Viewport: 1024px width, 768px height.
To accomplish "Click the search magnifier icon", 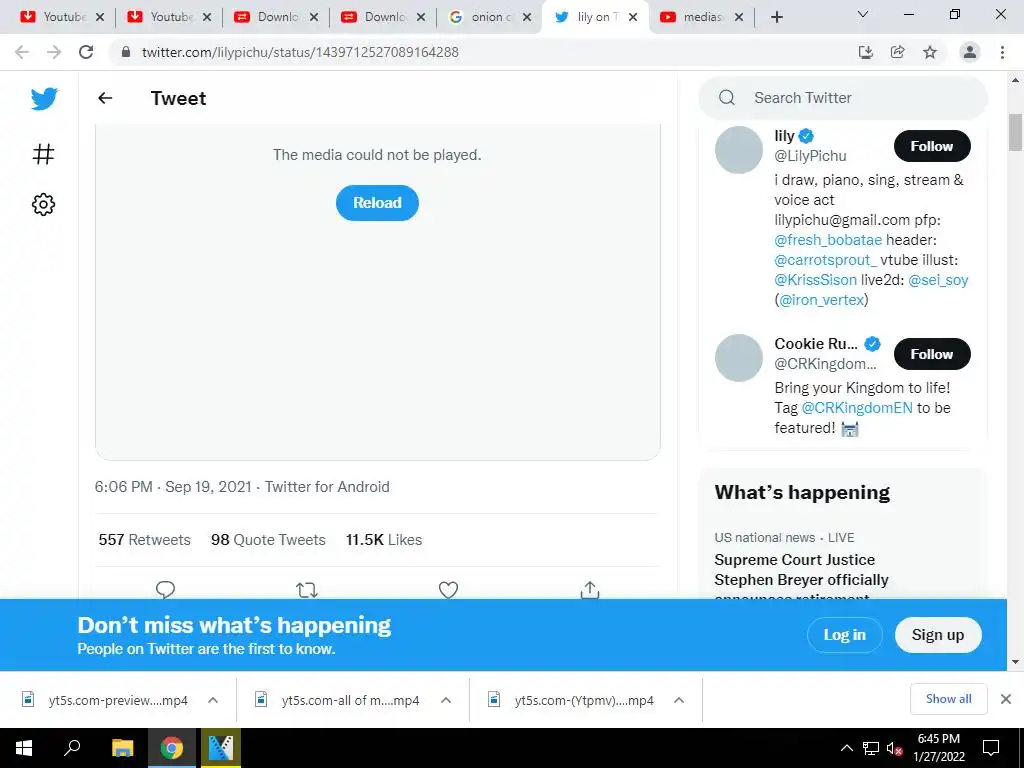I will pyautogui.click(x=727, y=98).
